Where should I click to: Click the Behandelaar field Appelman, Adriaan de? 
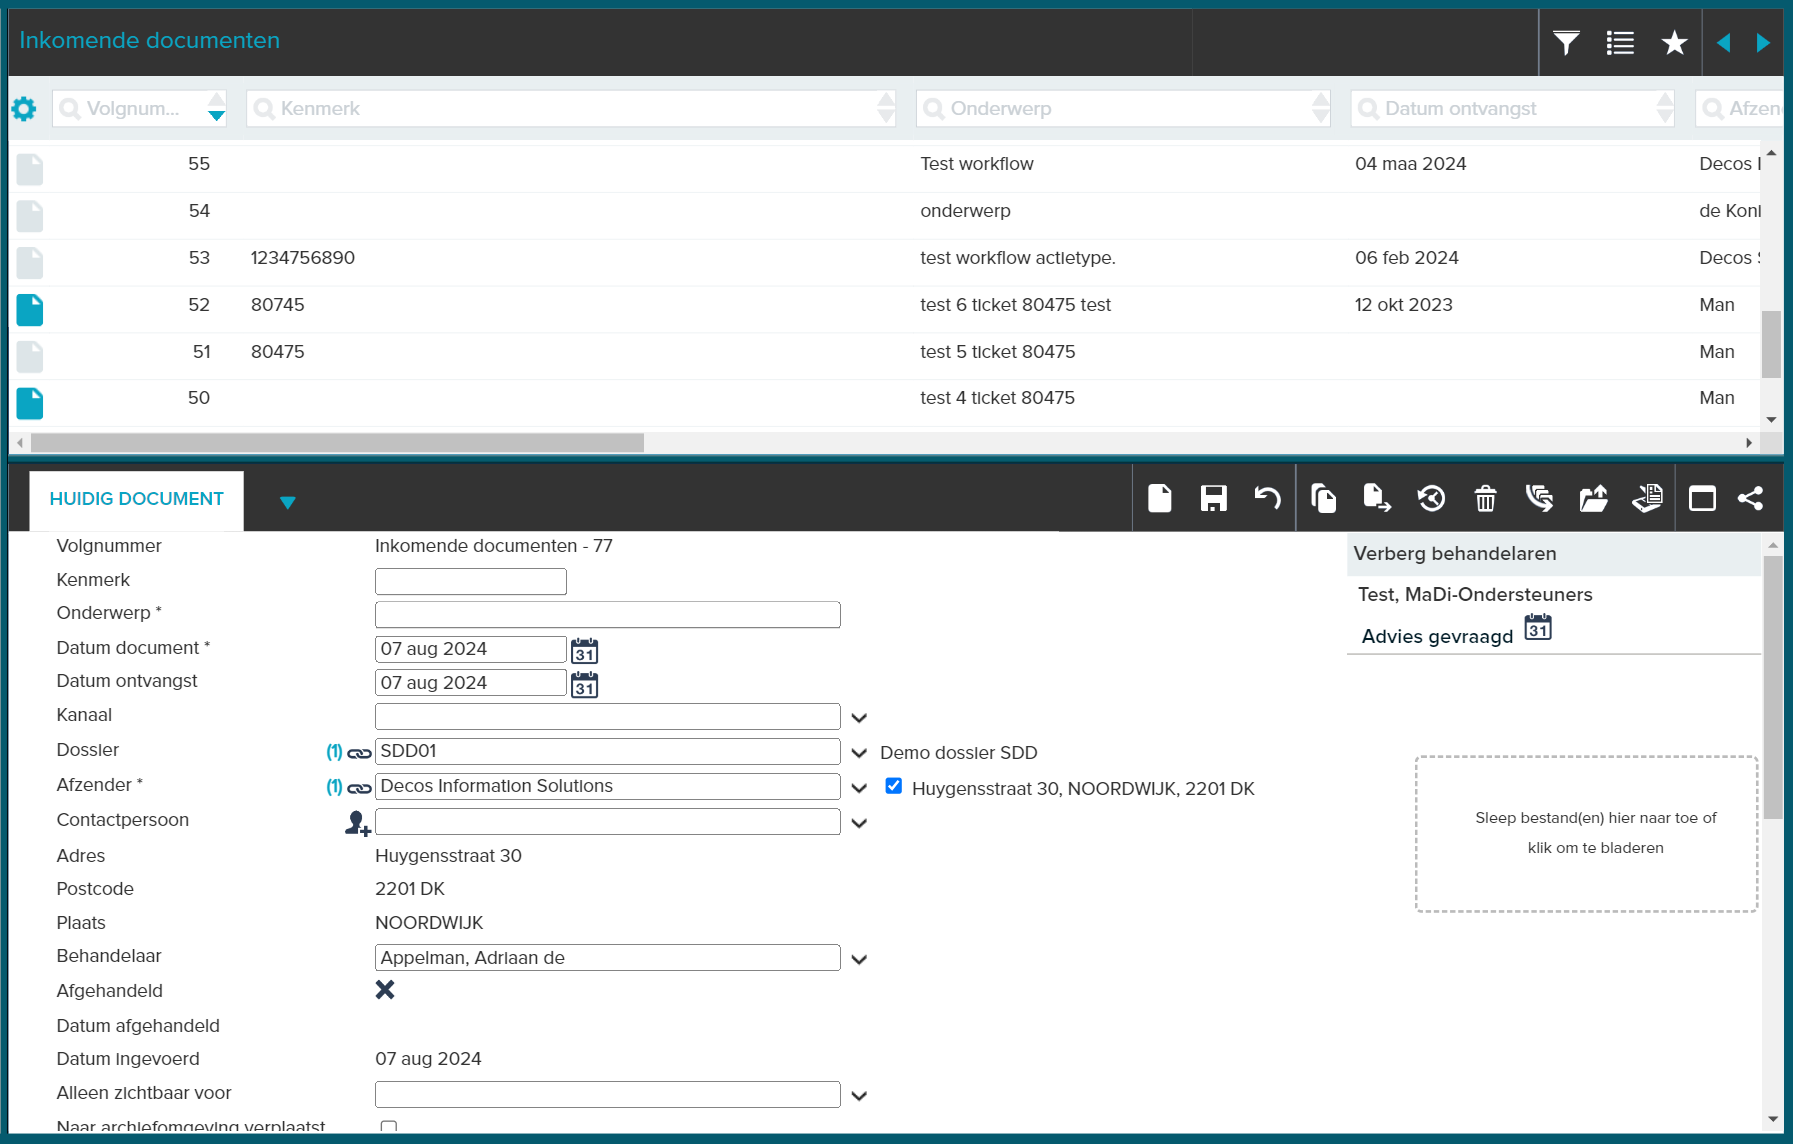[x=608, y=958]
